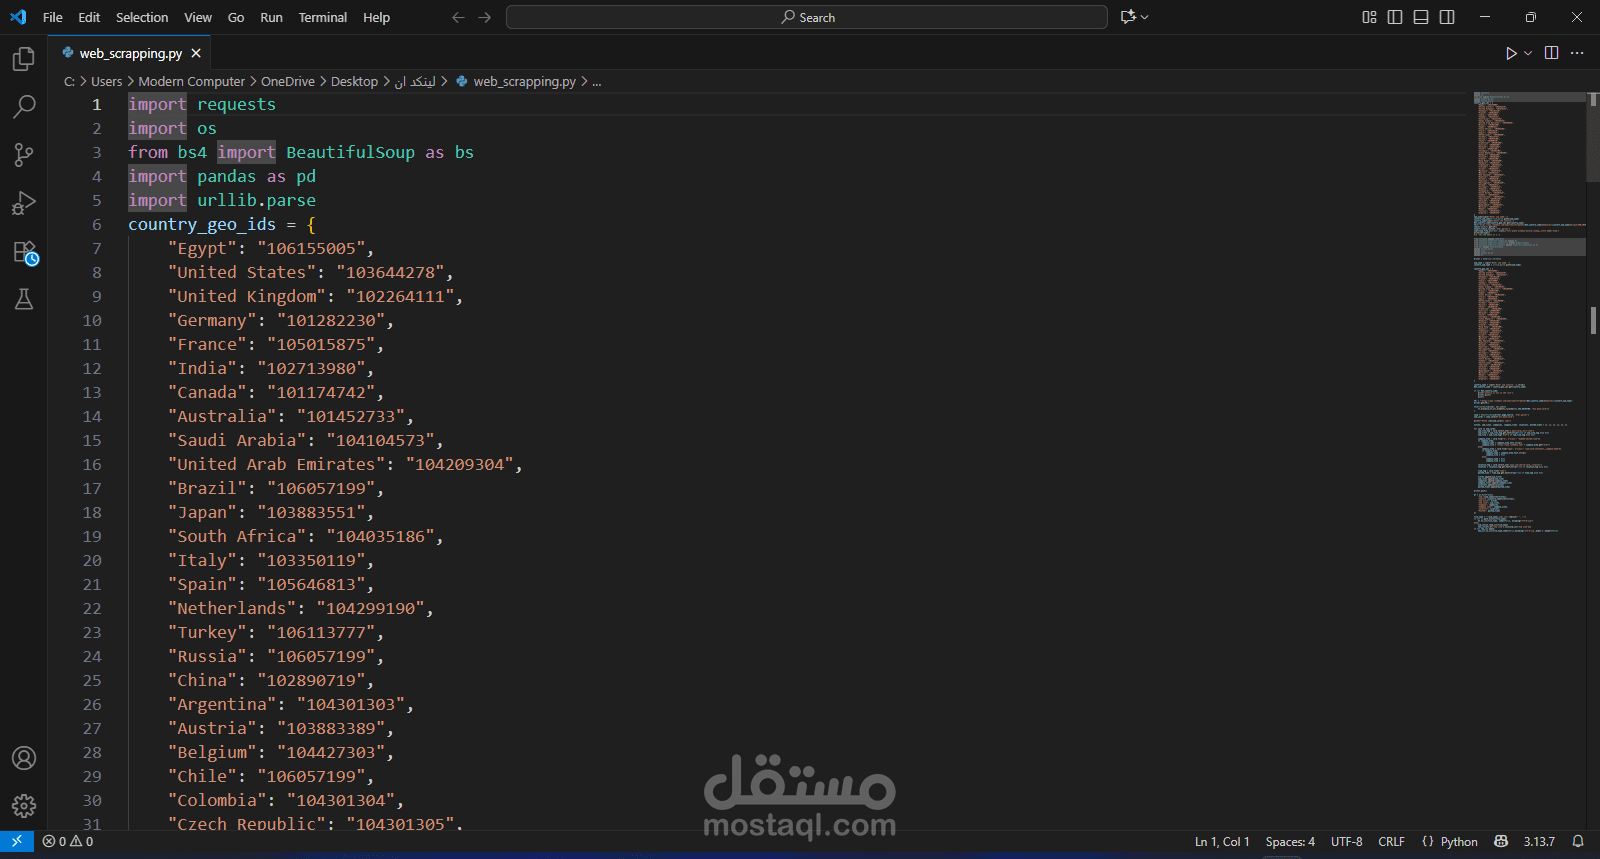Viewport: 1600px width, 859px height.
Task: Click the country_geo_ids variable name
Action: (202, 224)
